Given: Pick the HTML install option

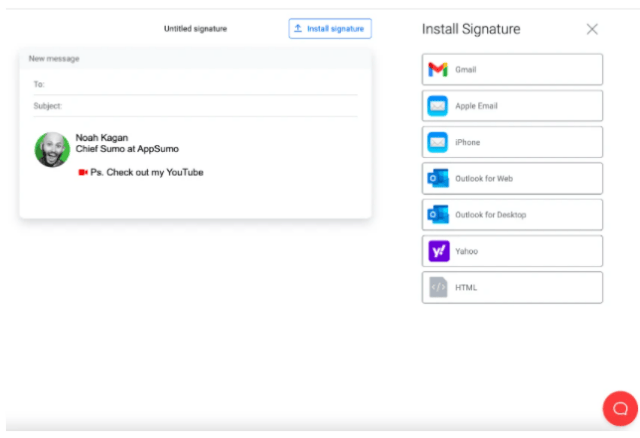Looking at the screenshot, I should (x=512, y=287).
